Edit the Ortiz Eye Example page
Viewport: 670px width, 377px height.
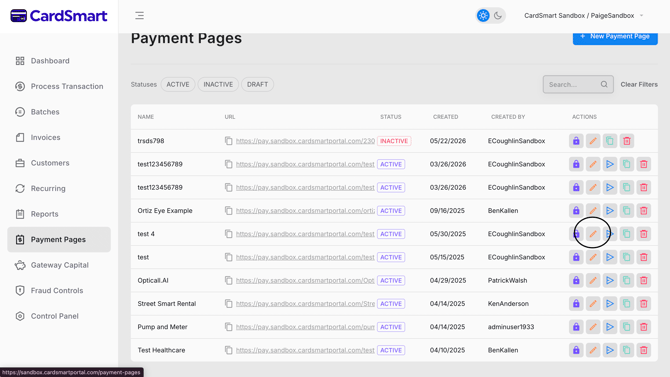[x=593, y=211]
